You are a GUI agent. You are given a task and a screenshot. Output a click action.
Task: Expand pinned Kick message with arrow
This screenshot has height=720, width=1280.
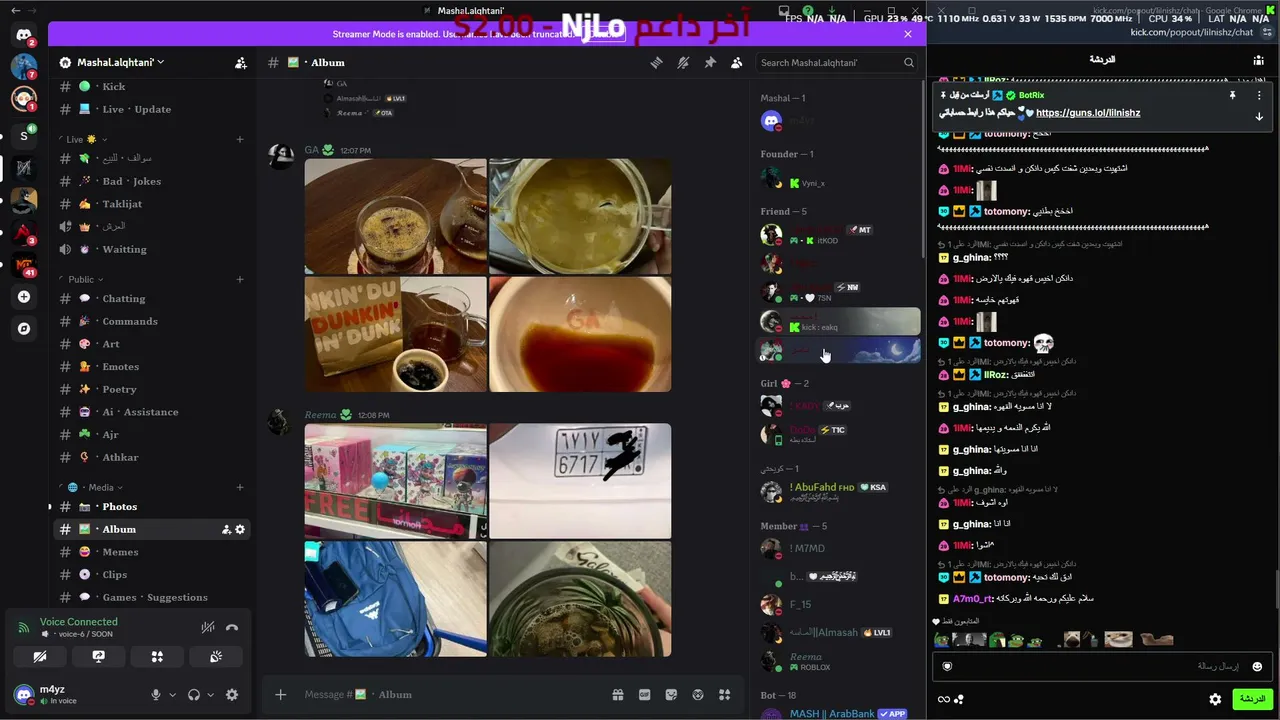click(1259, 117)
